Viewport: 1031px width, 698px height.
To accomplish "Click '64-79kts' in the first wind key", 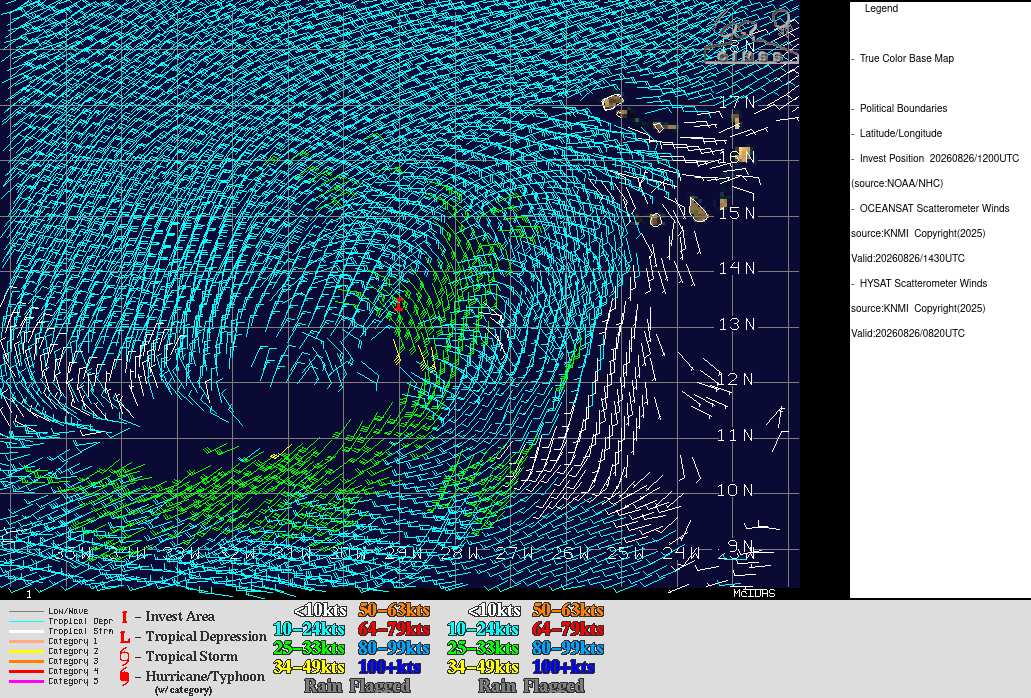I will 394,629.
